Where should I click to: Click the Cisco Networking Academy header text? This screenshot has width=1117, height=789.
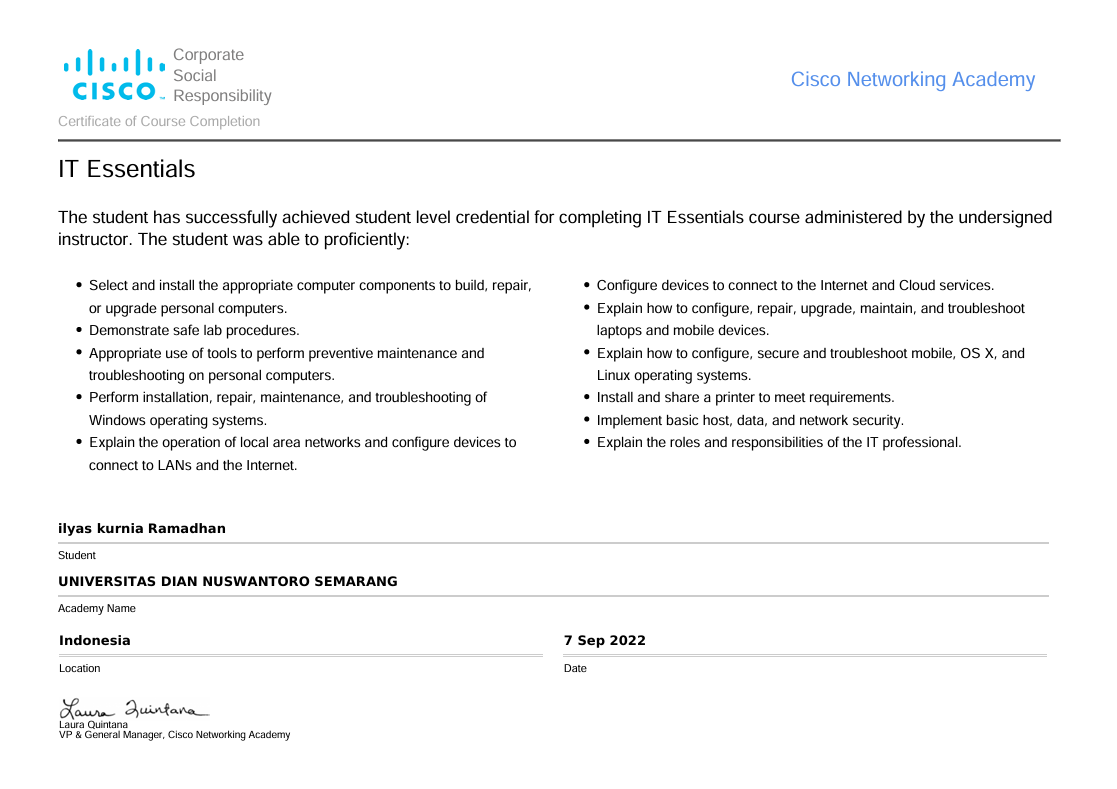[x=912, y=80]
